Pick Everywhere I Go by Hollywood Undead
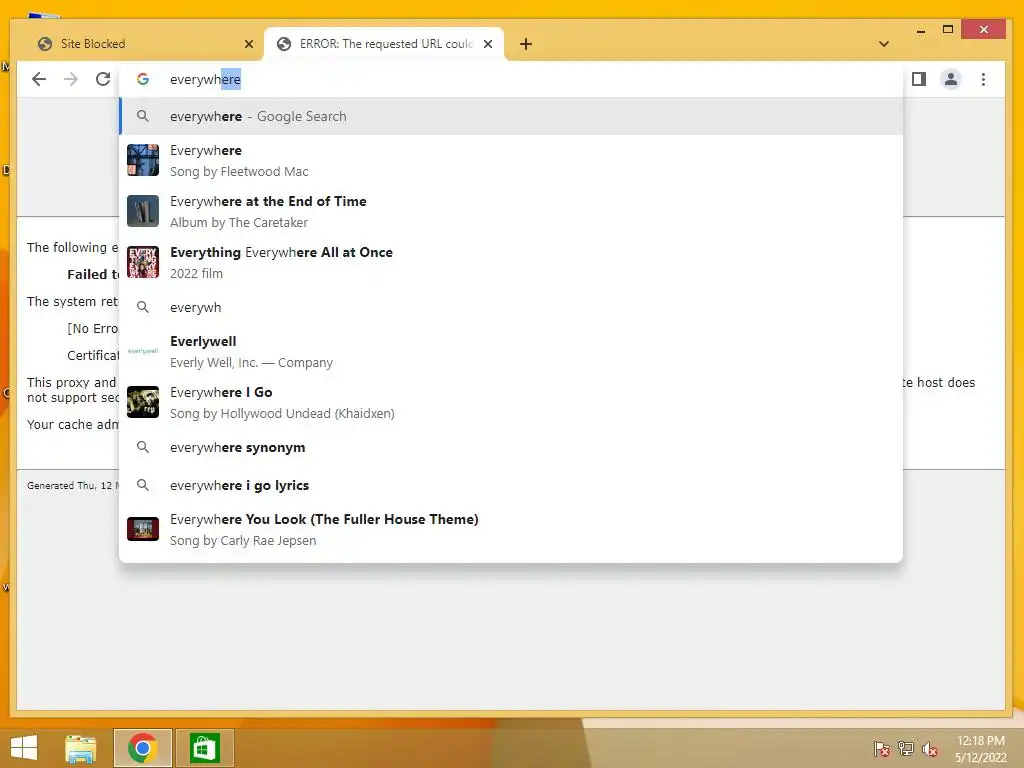1024x768 pixels. [x=511, y=402]
